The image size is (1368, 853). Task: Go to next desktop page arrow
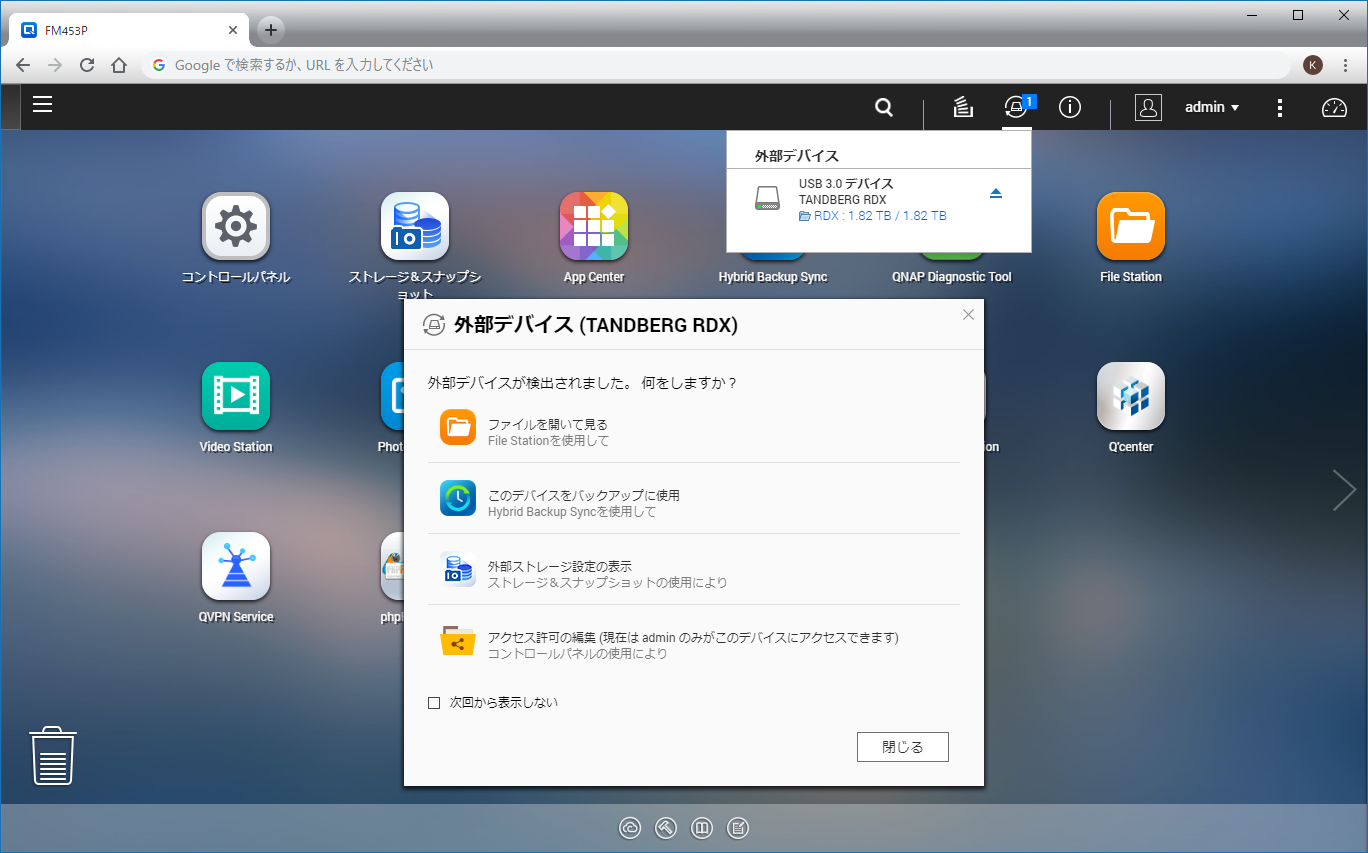point(1343,490)
